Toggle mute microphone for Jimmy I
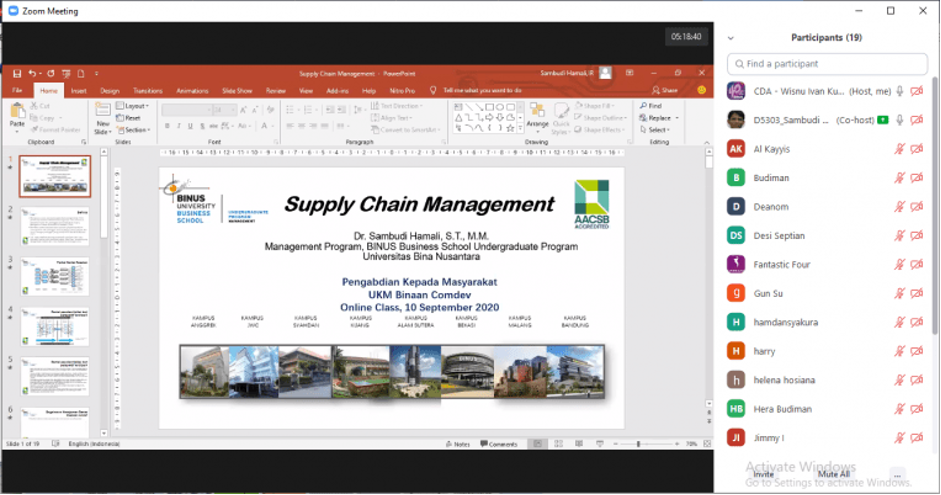Viewport: 941px width, 495px height. tap(899, 438)
